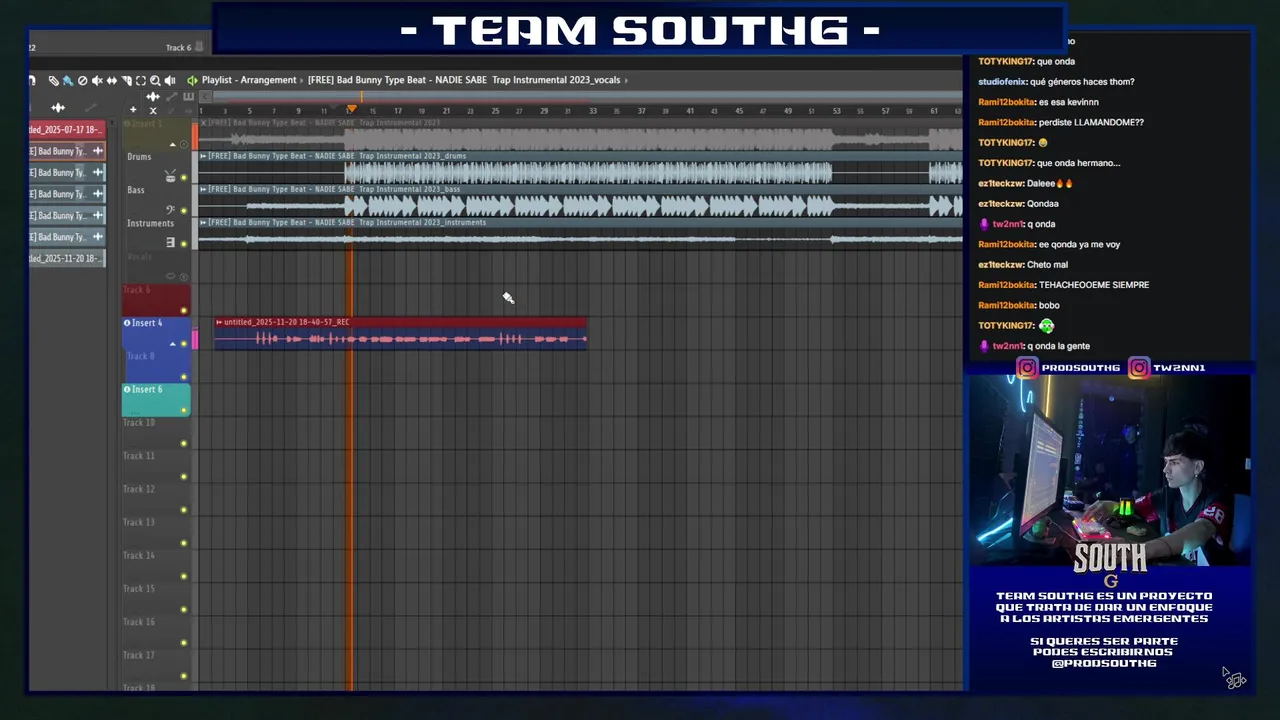
Task: Click the instrument icon on Instruments track
Action: coord(170,243)
